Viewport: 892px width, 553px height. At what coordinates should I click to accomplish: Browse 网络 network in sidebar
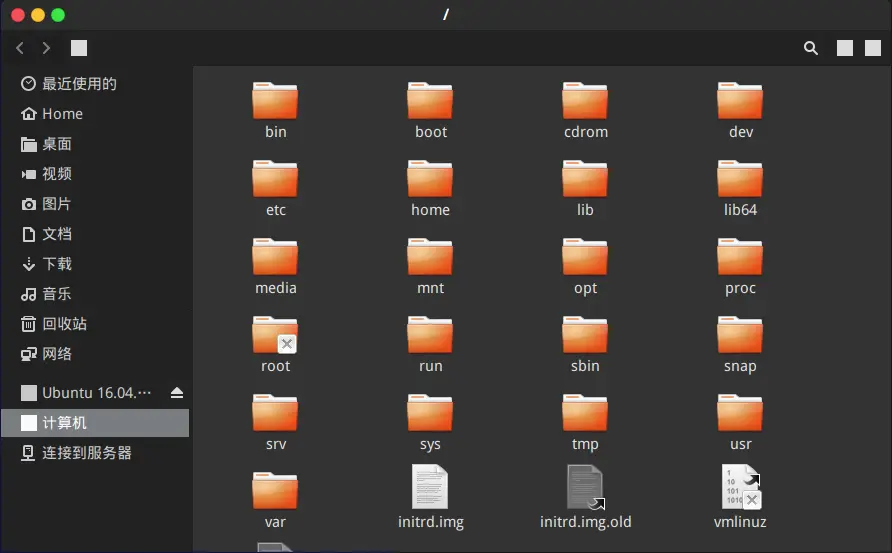96,354
